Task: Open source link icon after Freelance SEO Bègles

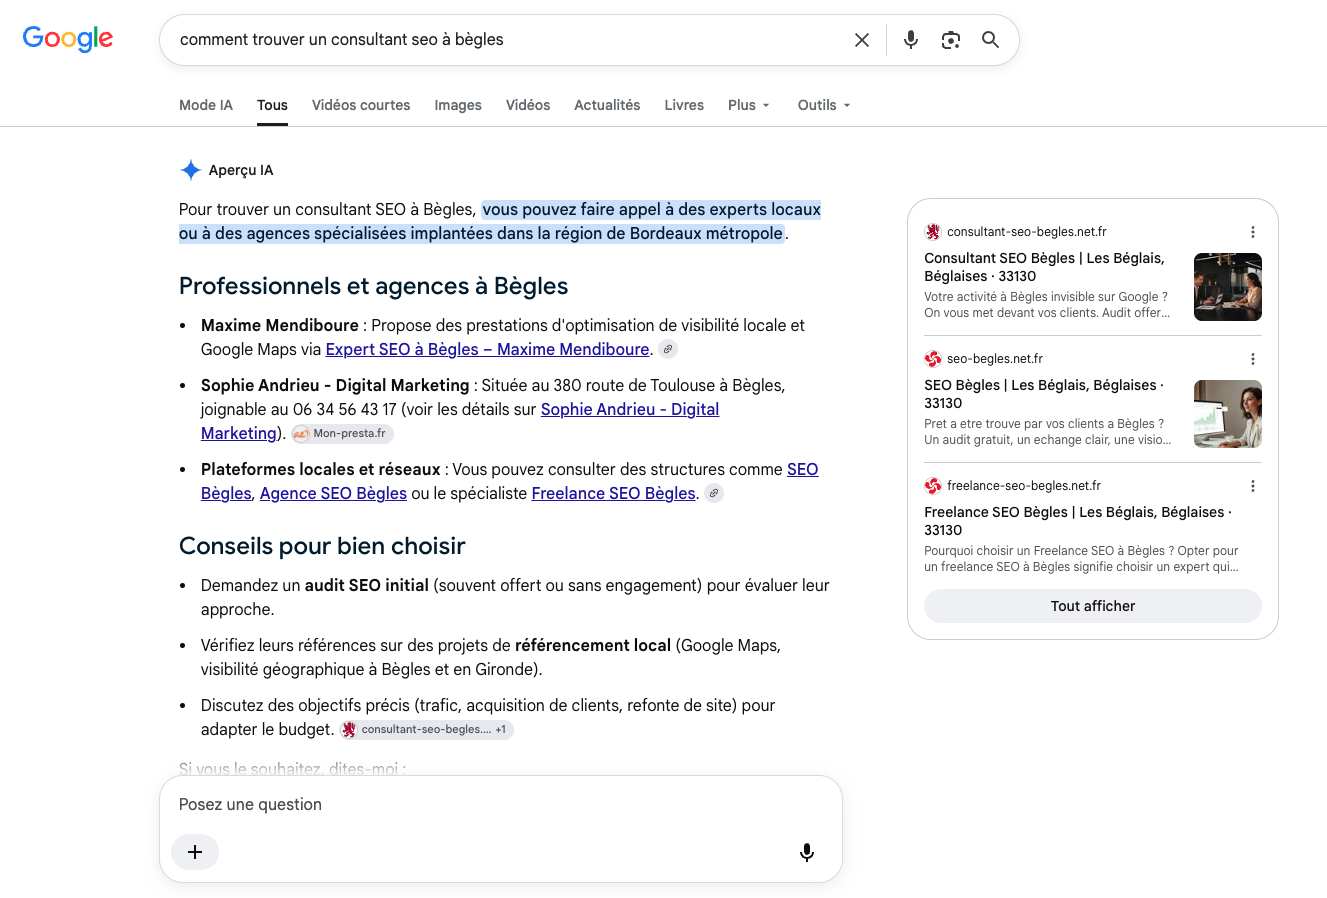Action: click(x=714, y=493)
